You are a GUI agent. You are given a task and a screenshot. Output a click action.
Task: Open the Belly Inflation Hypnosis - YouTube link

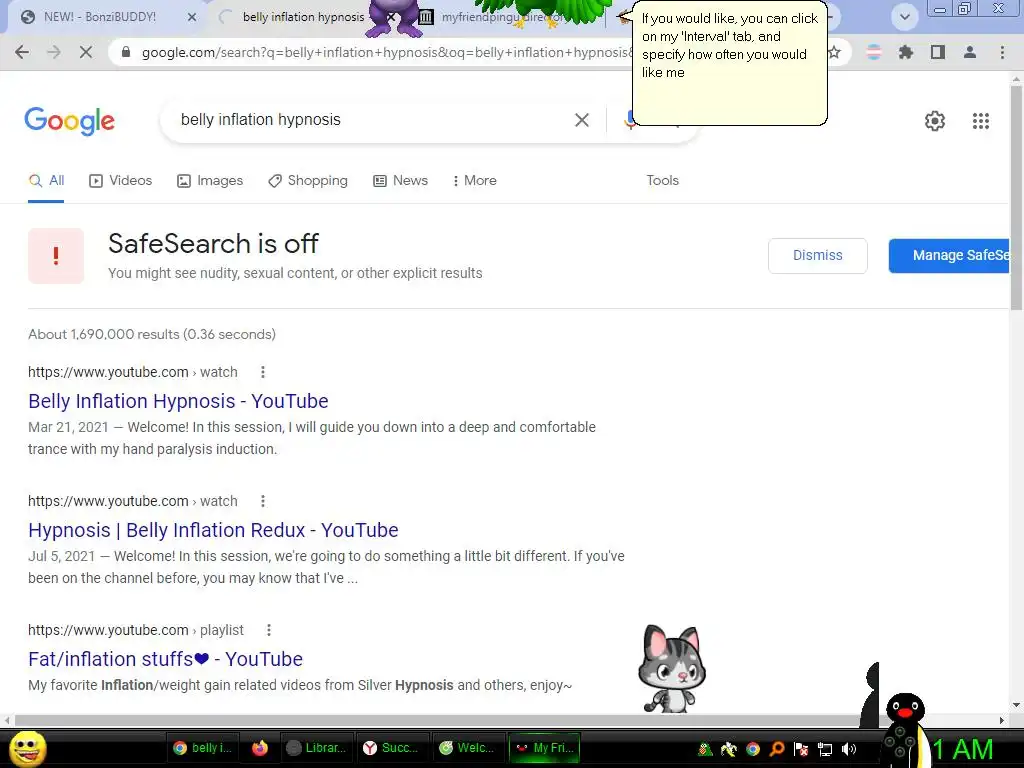click(x=178, y=401)
